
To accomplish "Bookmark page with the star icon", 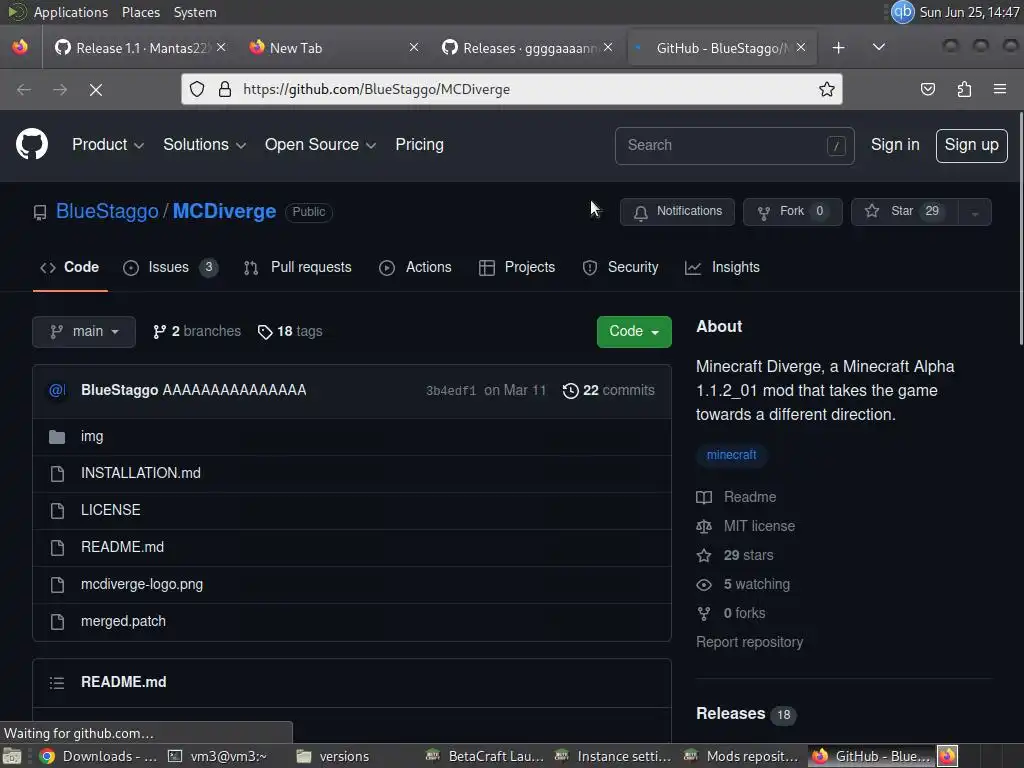I will (x=826, y=89).
